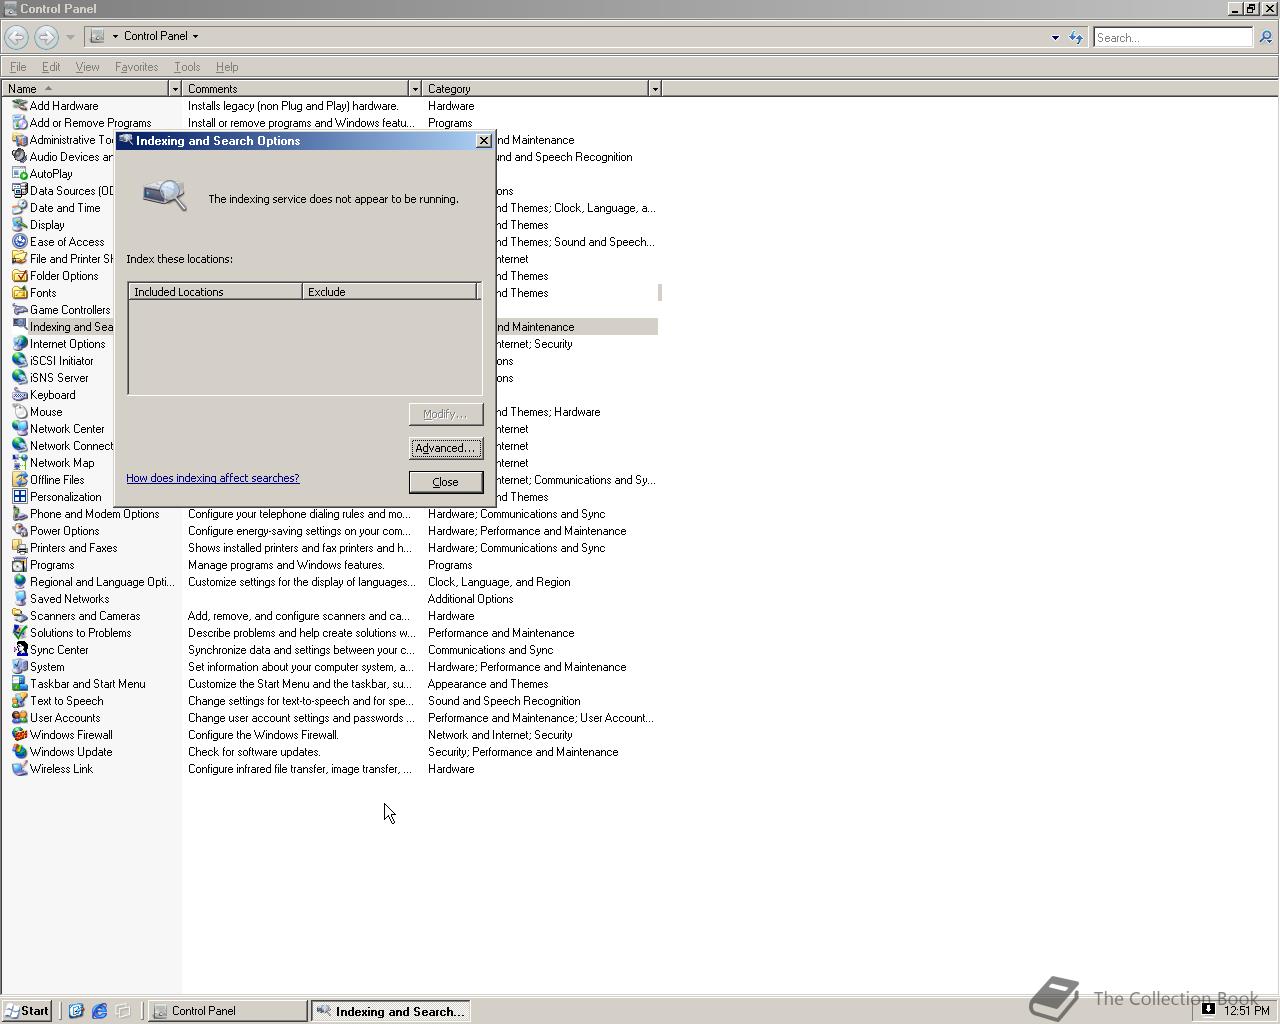Select 'Taskbar and Start Menu' entry
1280x1024 pixels.
coord(87,684)
